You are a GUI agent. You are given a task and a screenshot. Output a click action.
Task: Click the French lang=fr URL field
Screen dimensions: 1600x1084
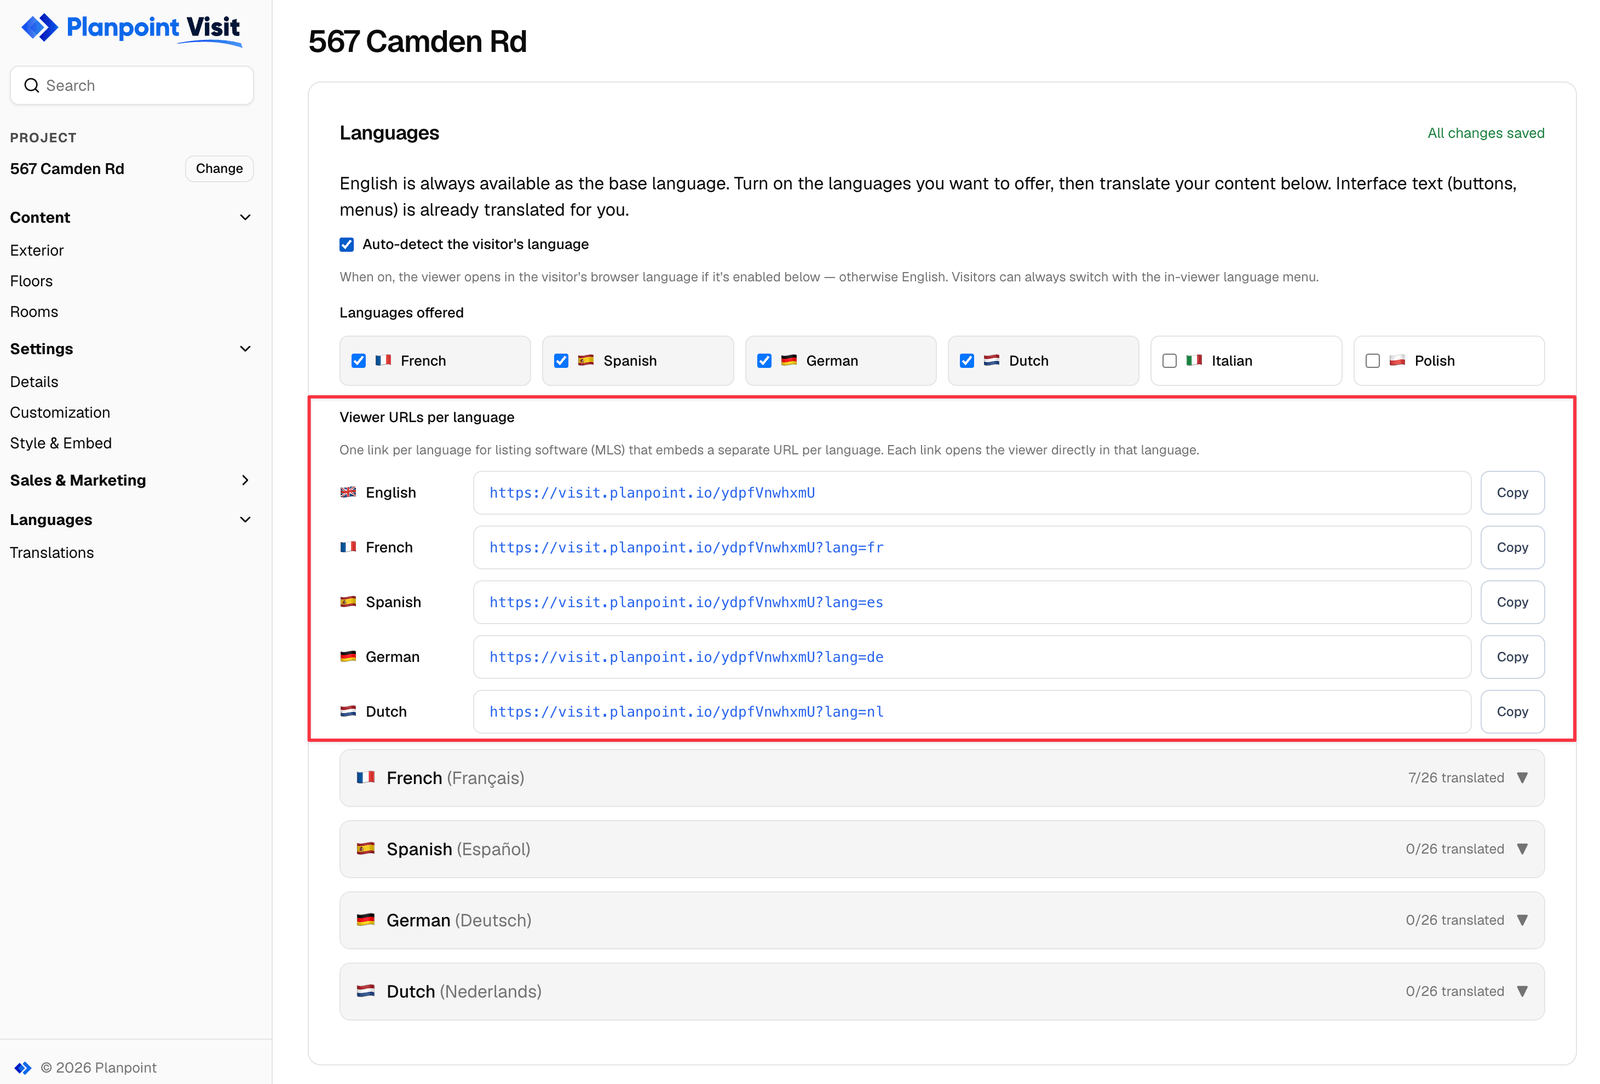coord(972,548)
